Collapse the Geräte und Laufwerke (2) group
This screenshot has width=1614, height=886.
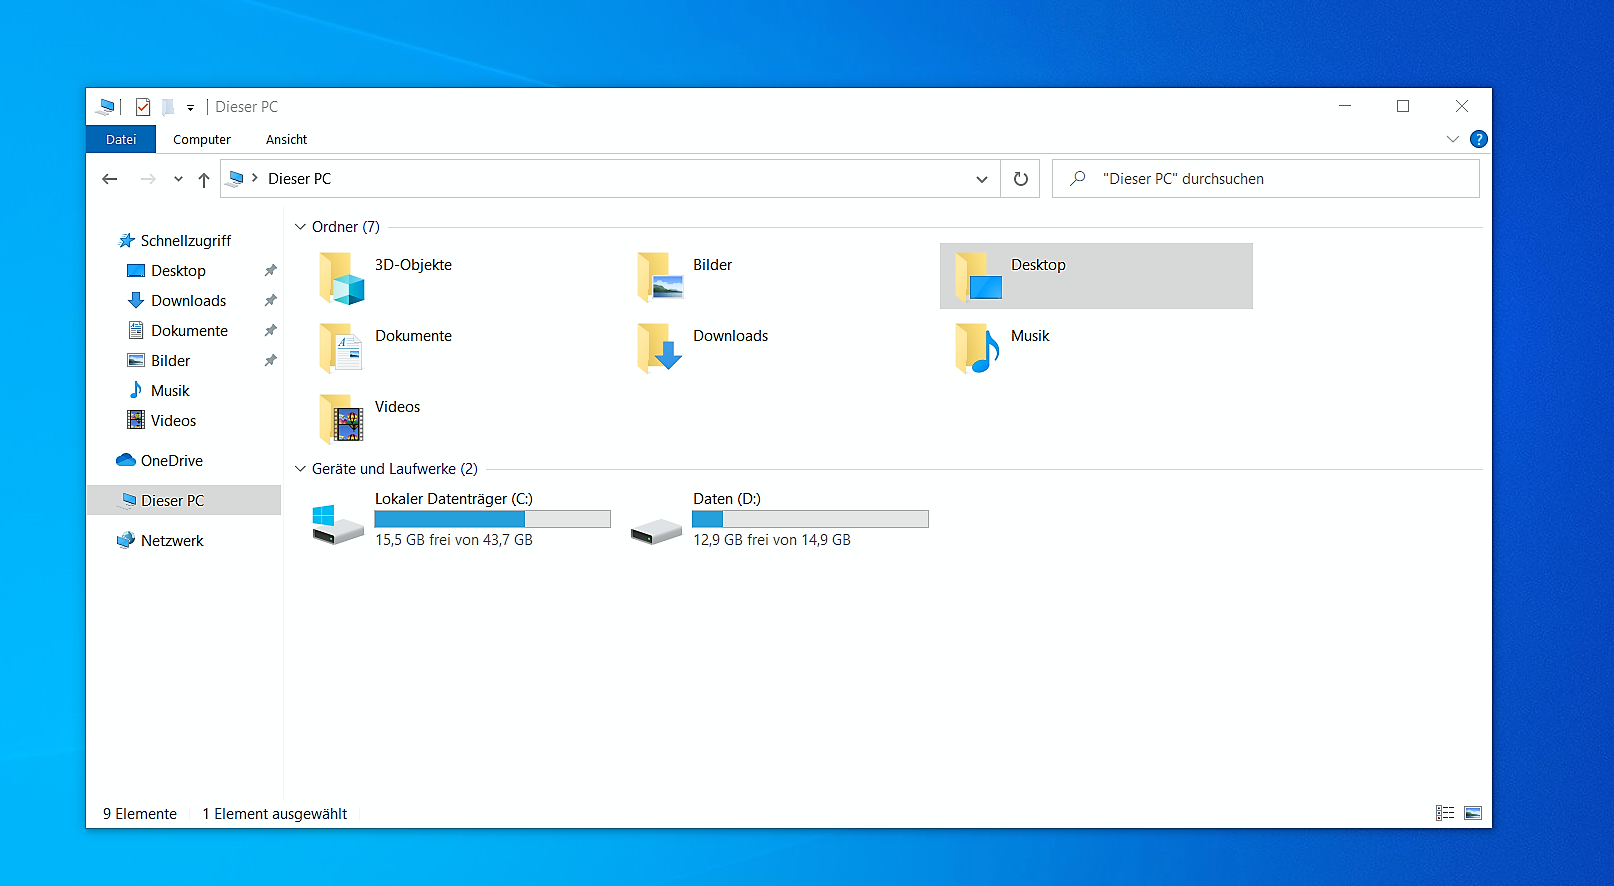point(300,469)
